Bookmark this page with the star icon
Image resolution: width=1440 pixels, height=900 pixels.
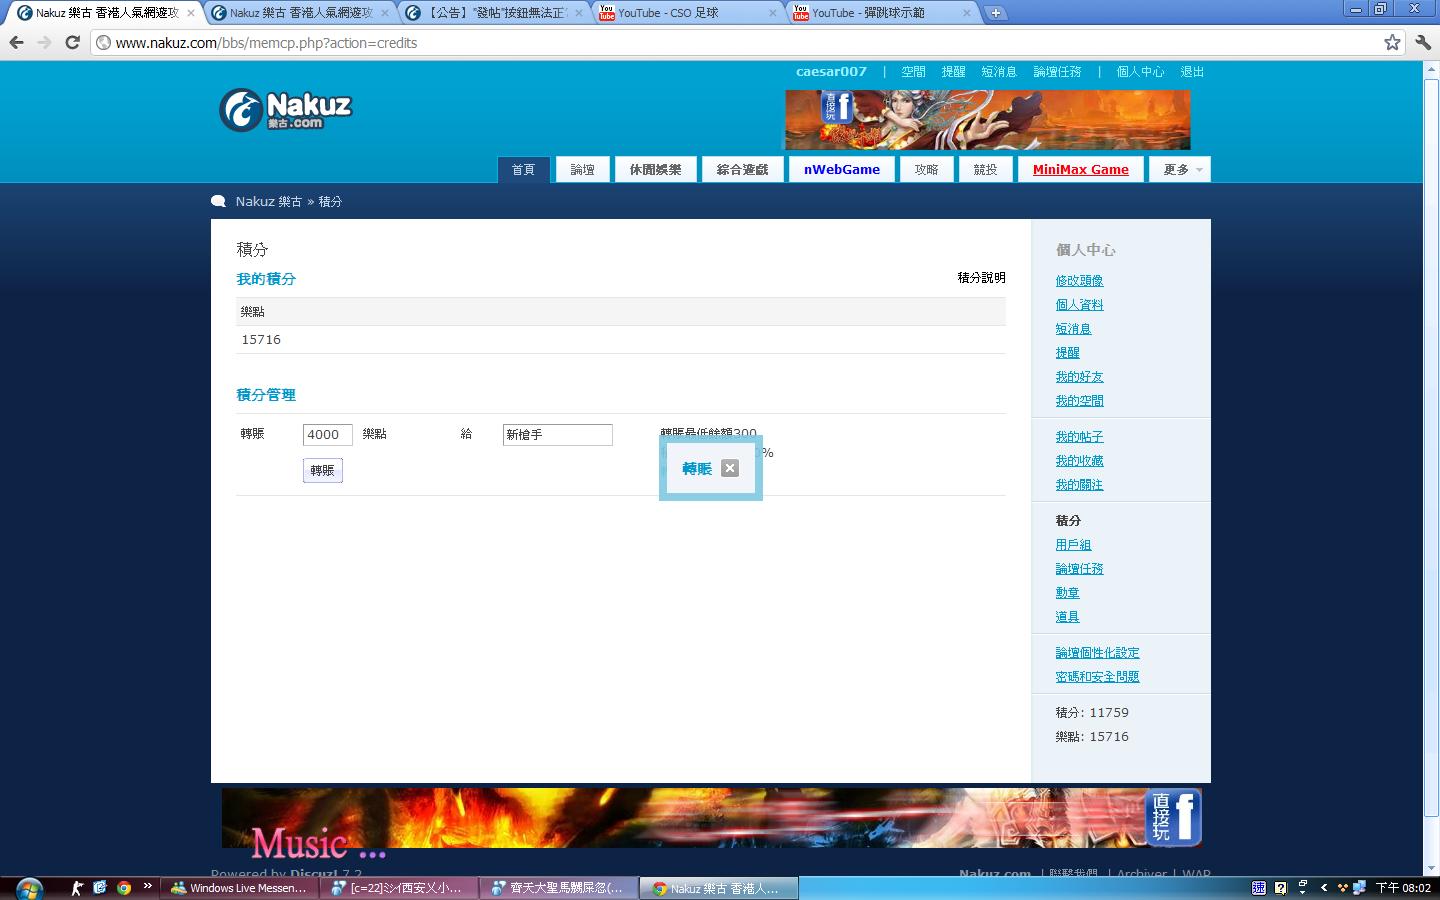[1391, 42]
